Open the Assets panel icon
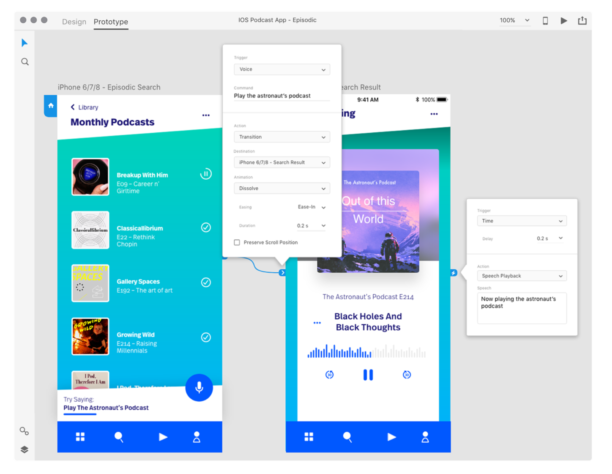This screenshot has height=474, width=612. click(x=24, y=431)
